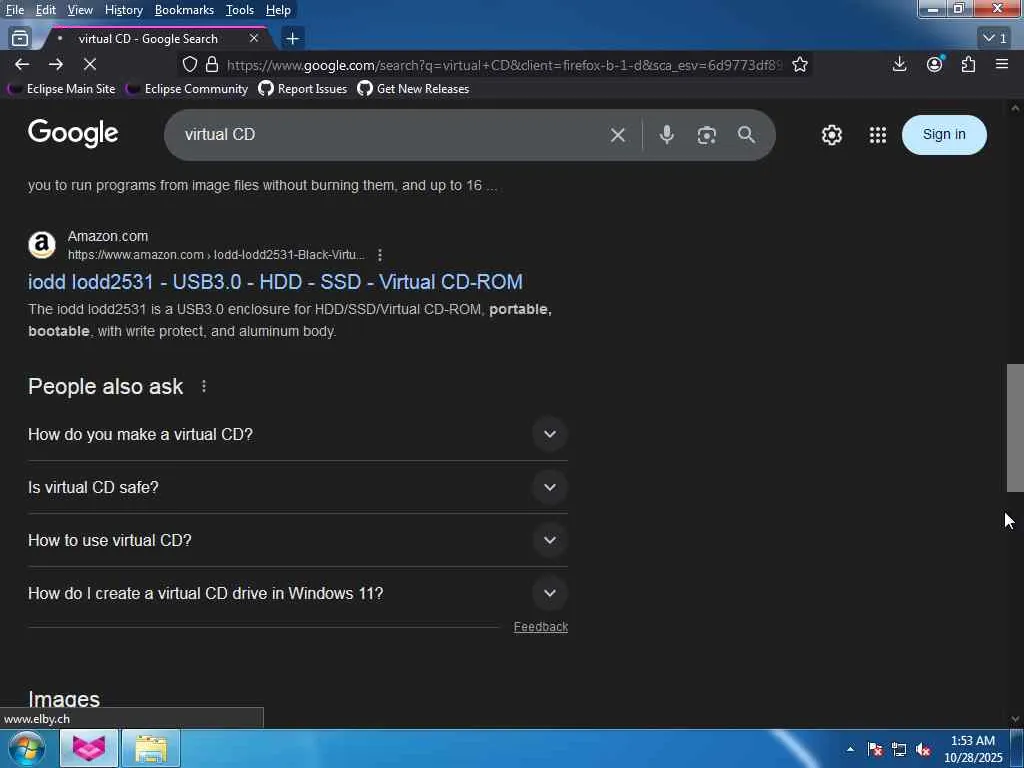Viewport: 1024px width, 768px height.
Task: Click the Amazon favicon in result
Action: coord(42,245)
